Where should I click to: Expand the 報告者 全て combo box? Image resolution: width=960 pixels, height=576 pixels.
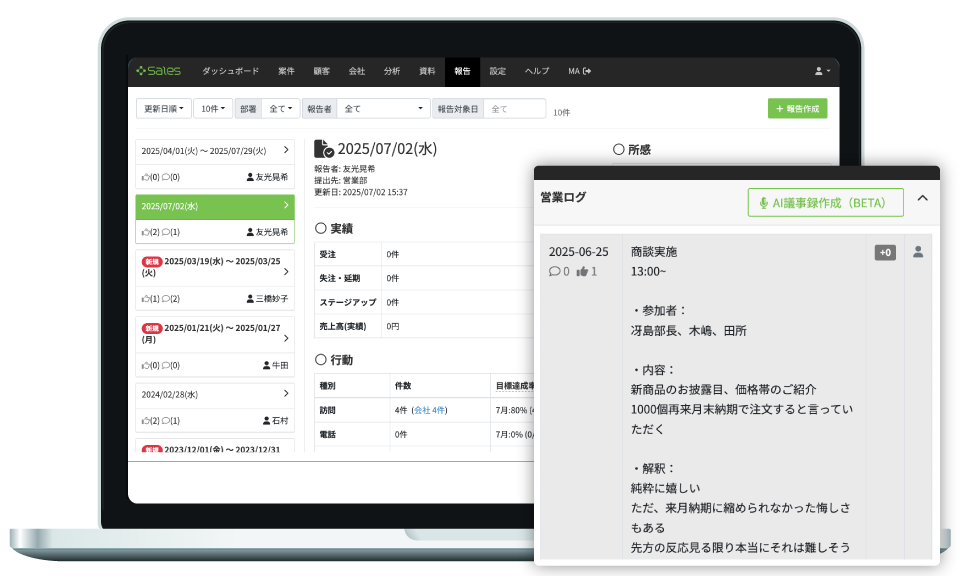coord(382,108)
